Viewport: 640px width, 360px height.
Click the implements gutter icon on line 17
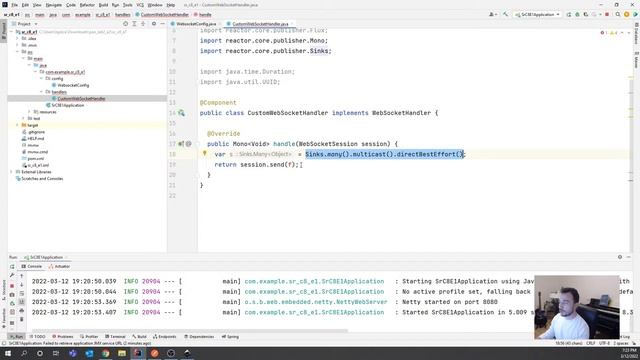pos(181,144)
